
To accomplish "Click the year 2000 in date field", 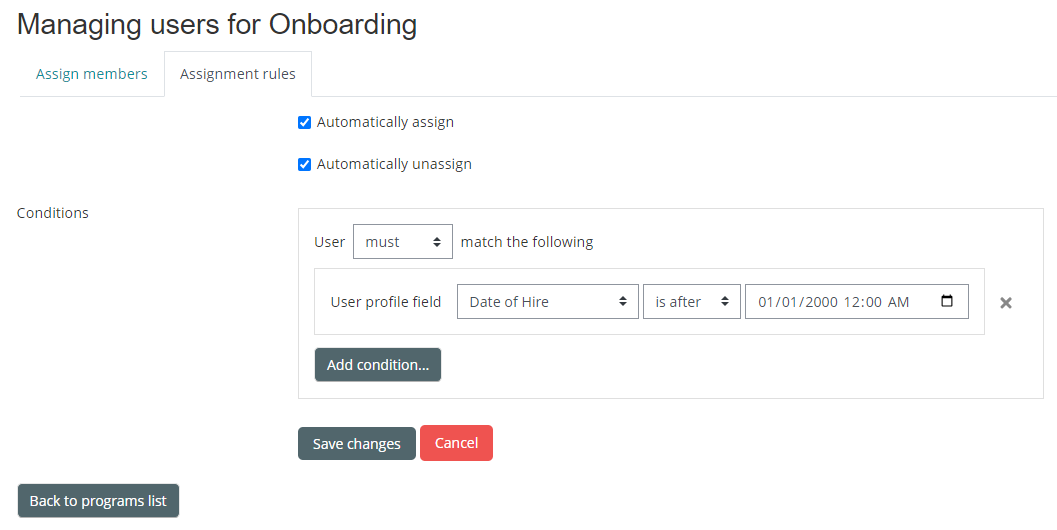I will click(819, 302).
